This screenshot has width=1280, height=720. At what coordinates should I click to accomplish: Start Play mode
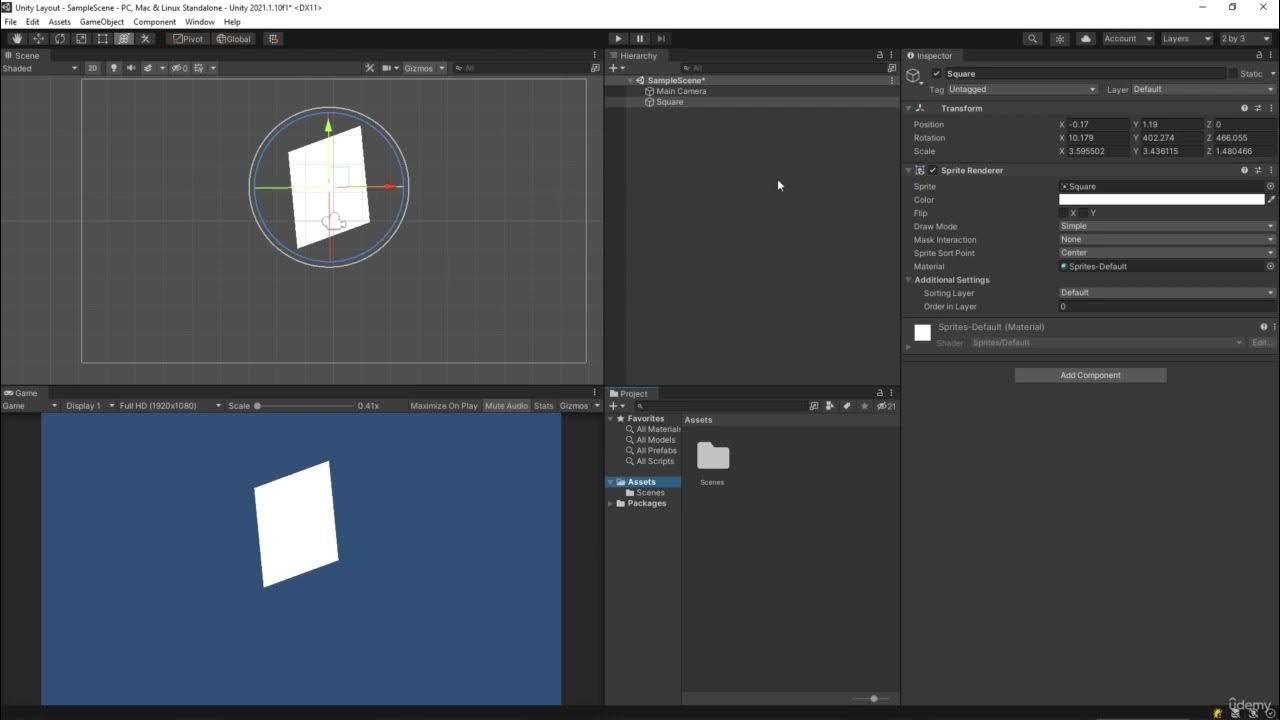(x=618, y=39)
